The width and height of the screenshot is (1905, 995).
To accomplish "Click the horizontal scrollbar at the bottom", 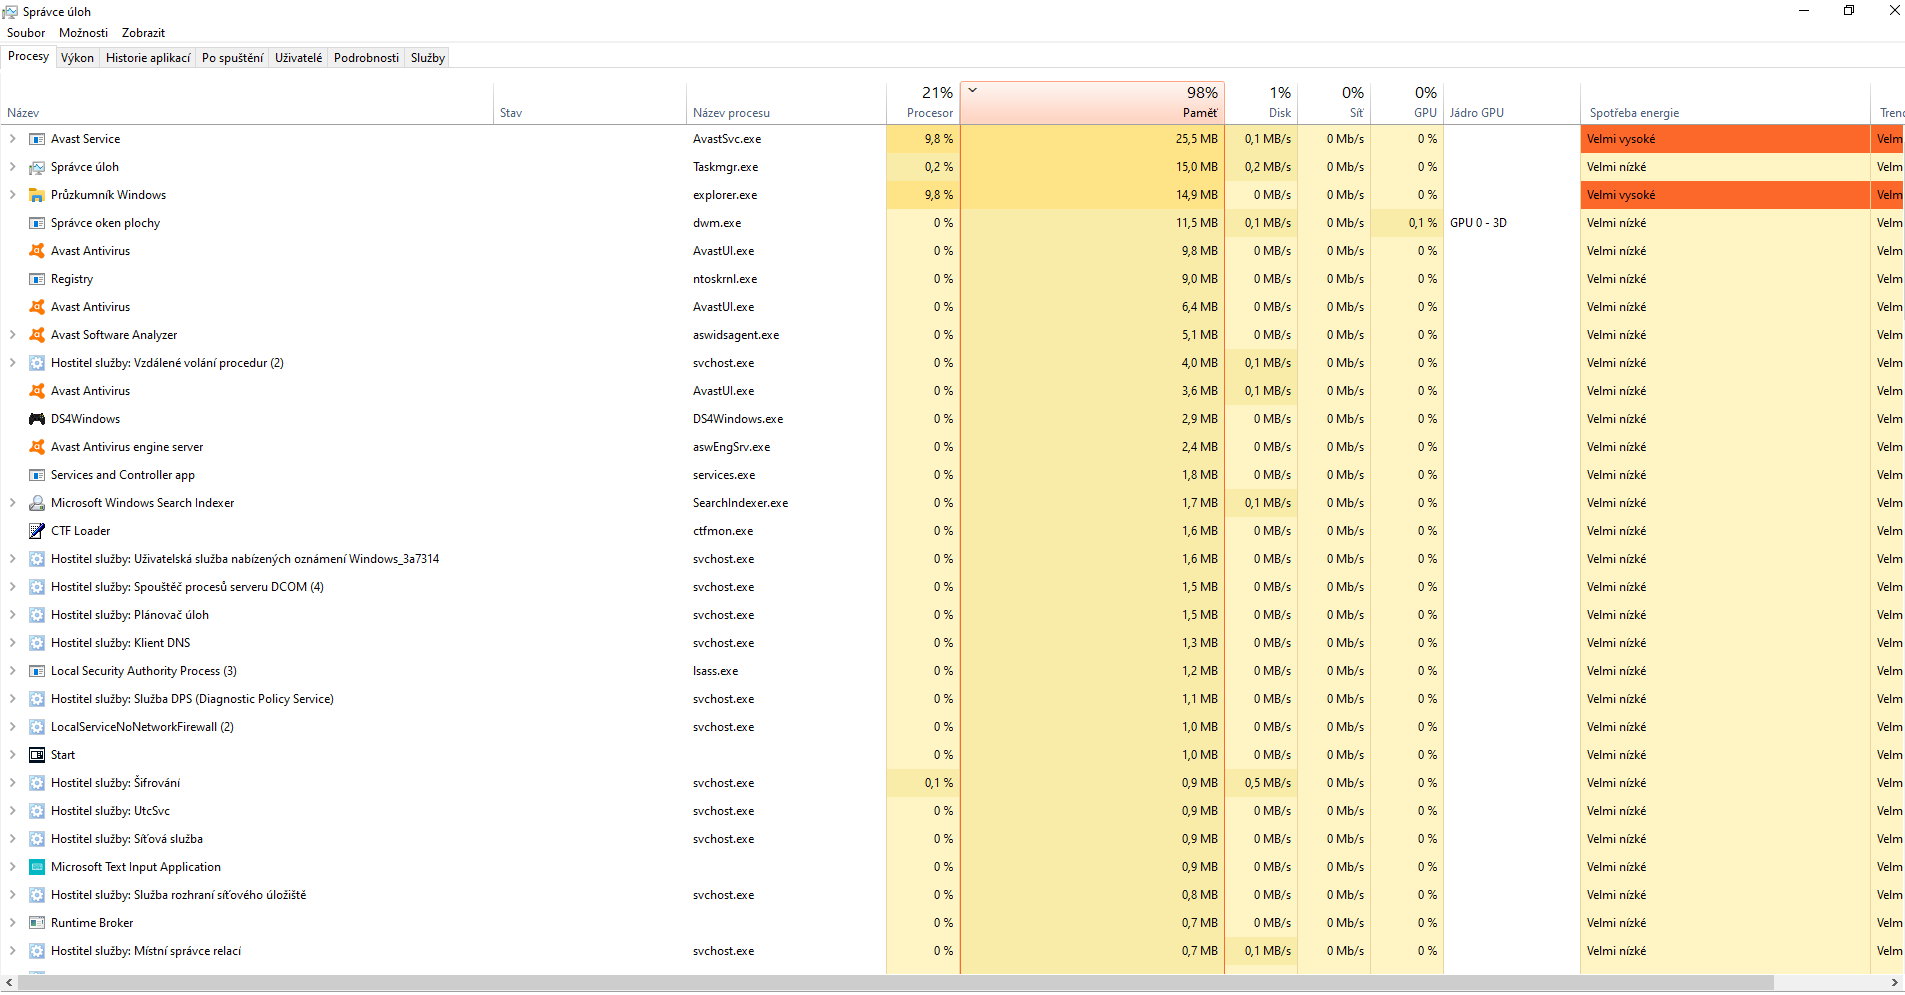I will pyautogui.click(x=894, y=983).
